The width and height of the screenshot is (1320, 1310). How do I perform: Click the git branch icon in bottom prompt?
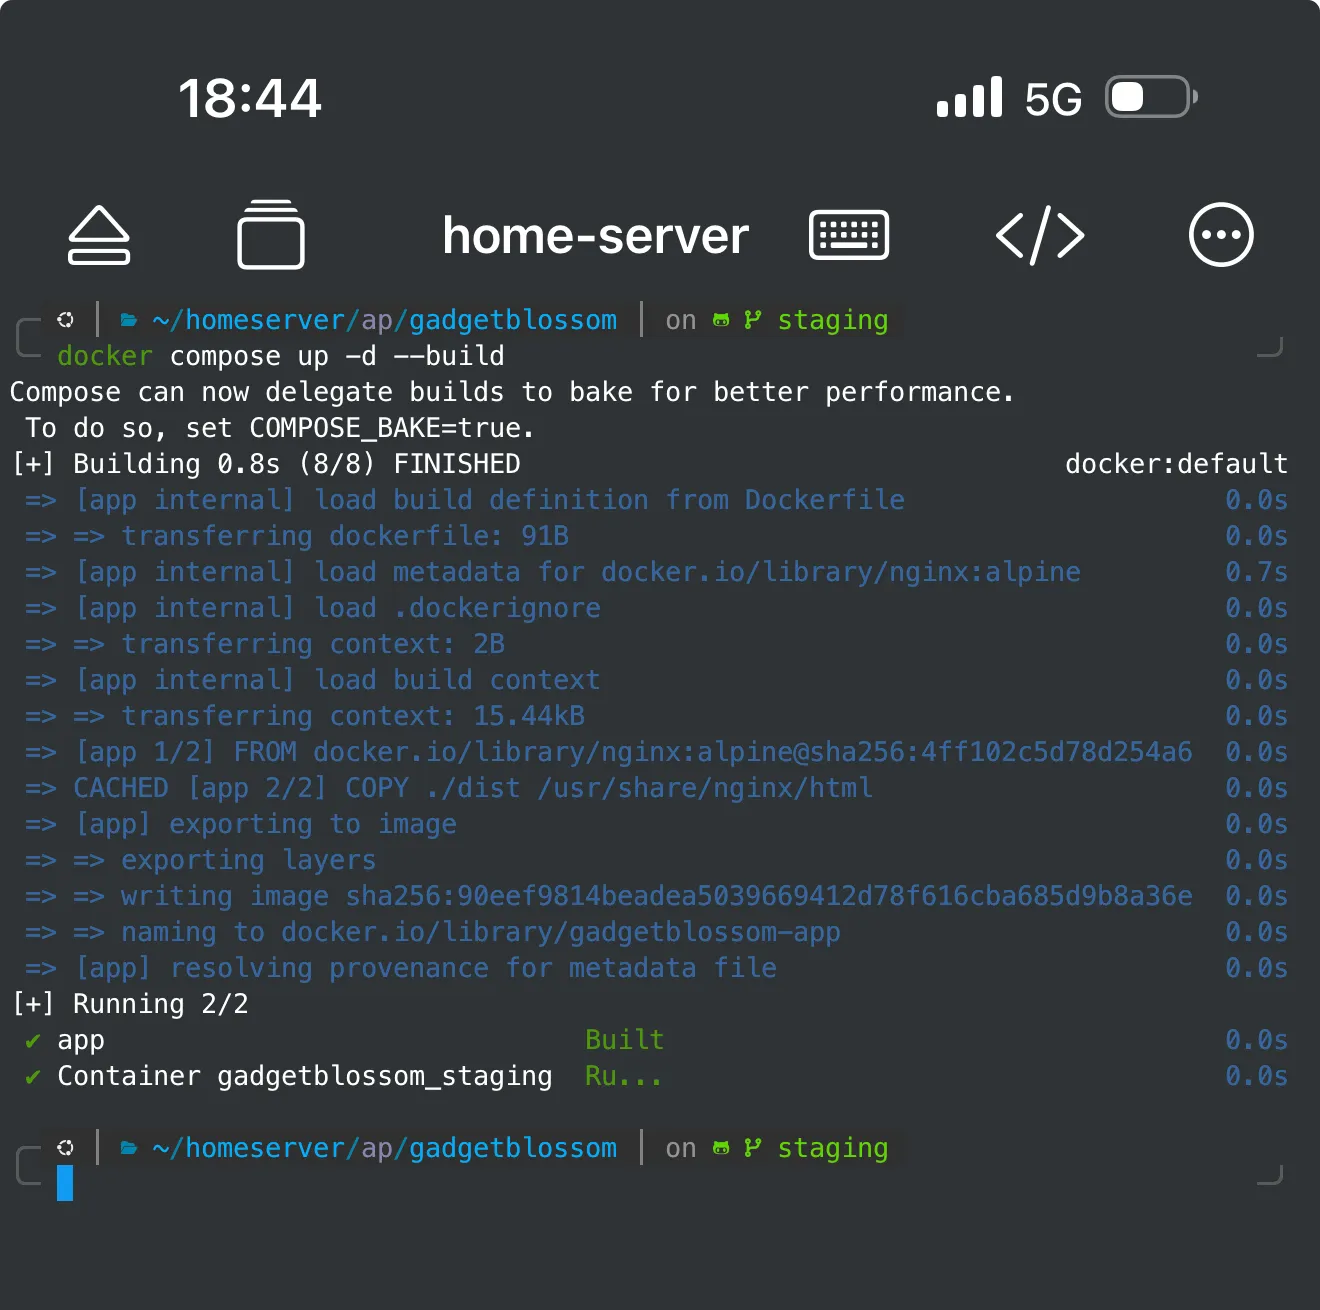(x=752, y=1148)
